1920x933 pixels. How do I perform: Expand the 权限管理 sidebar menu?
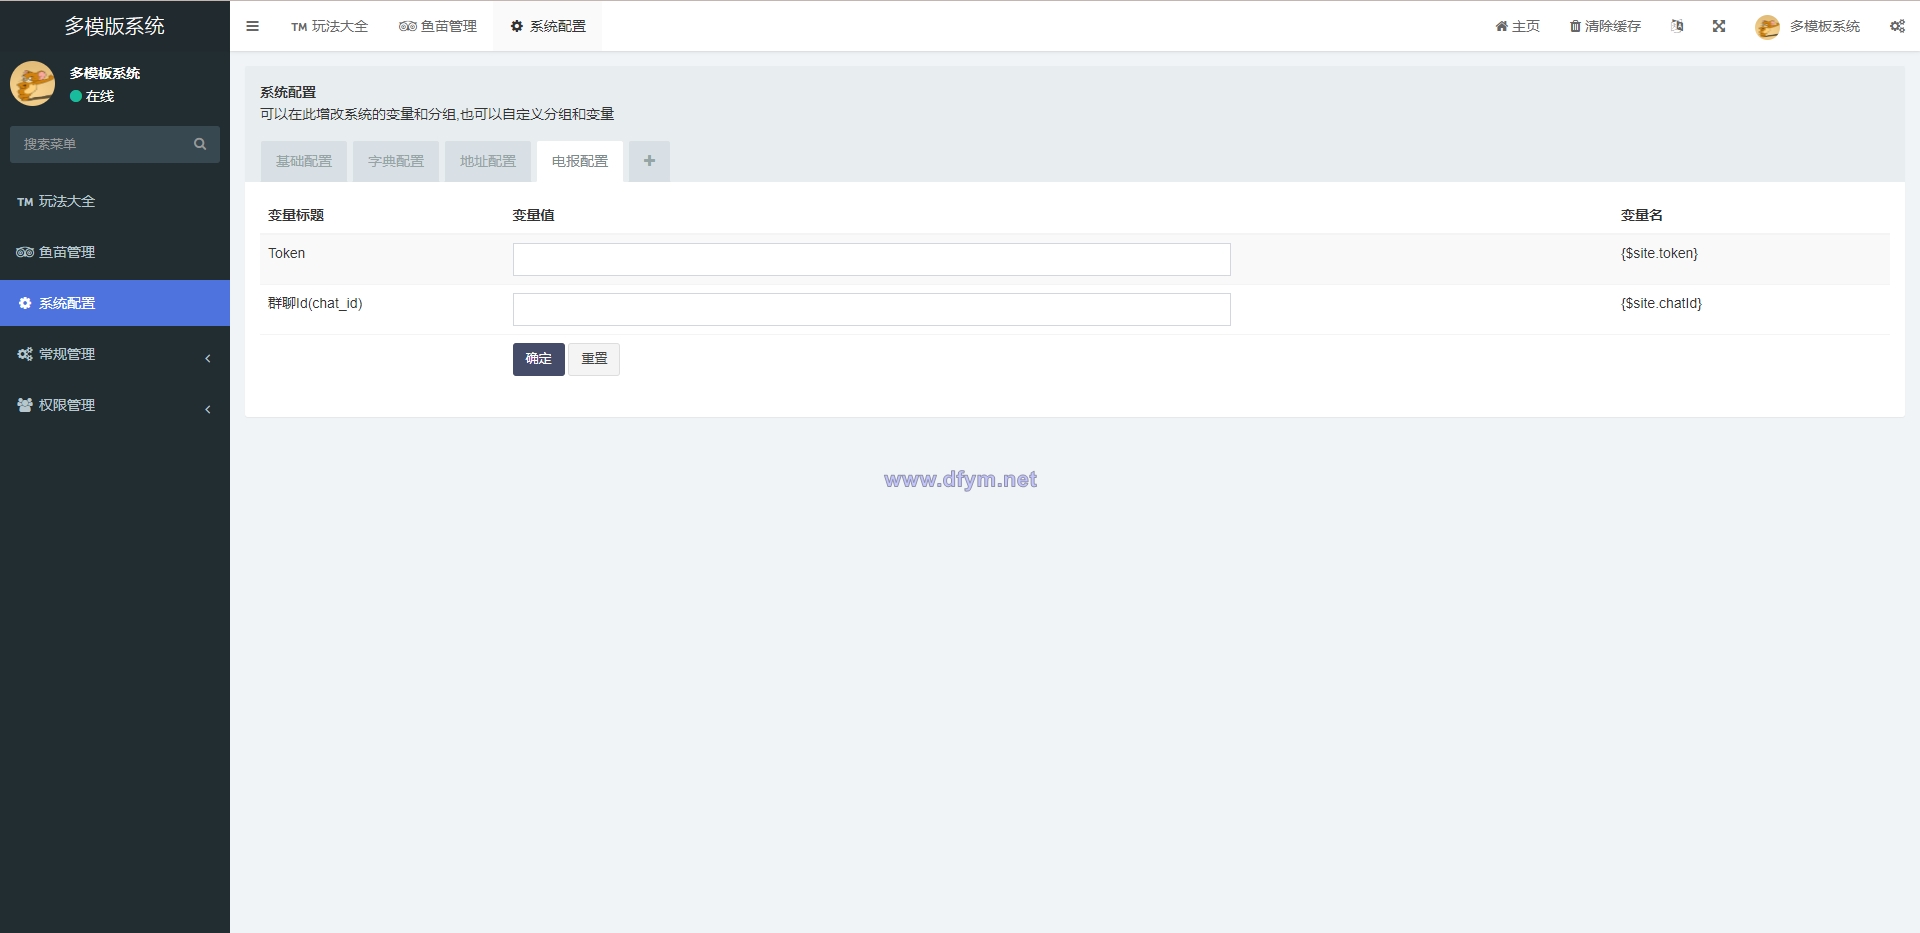(x=115, y=405)
